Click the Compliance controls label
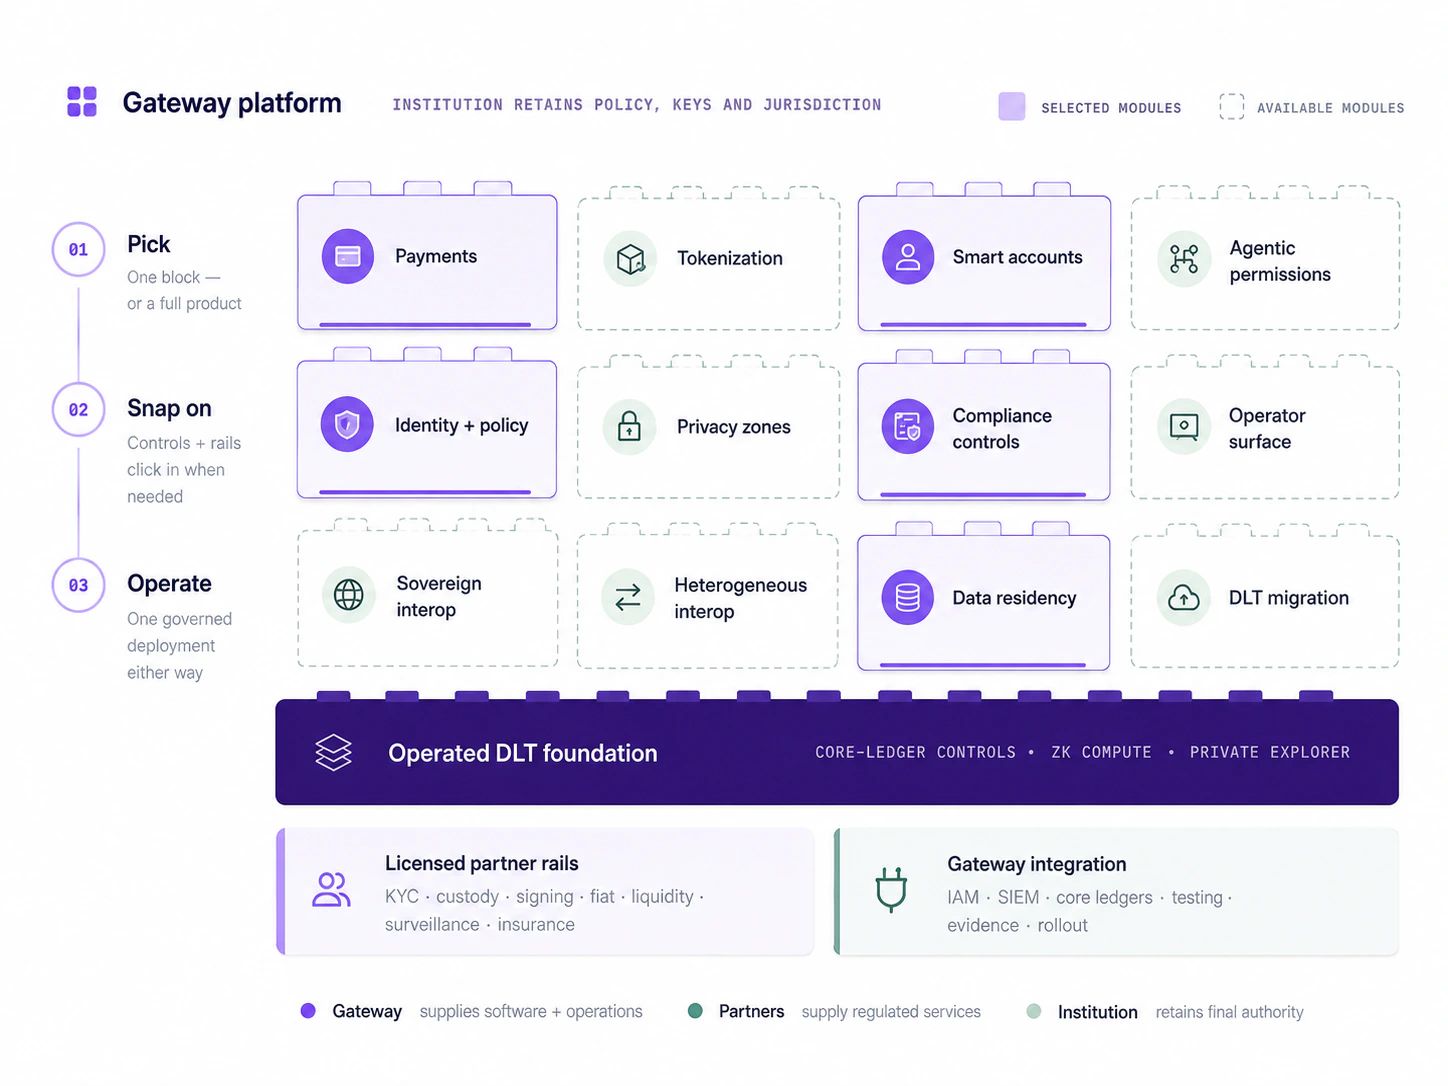Viewport: 1448px width, 1086px height. [1002, 429]
